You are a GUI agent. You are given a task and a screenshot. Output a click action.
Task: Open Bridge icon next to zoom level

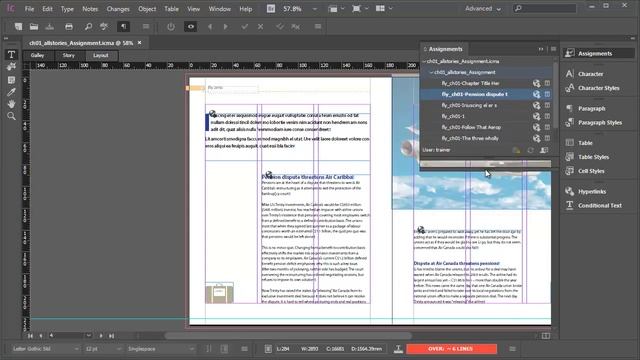[x=271, y=9]
